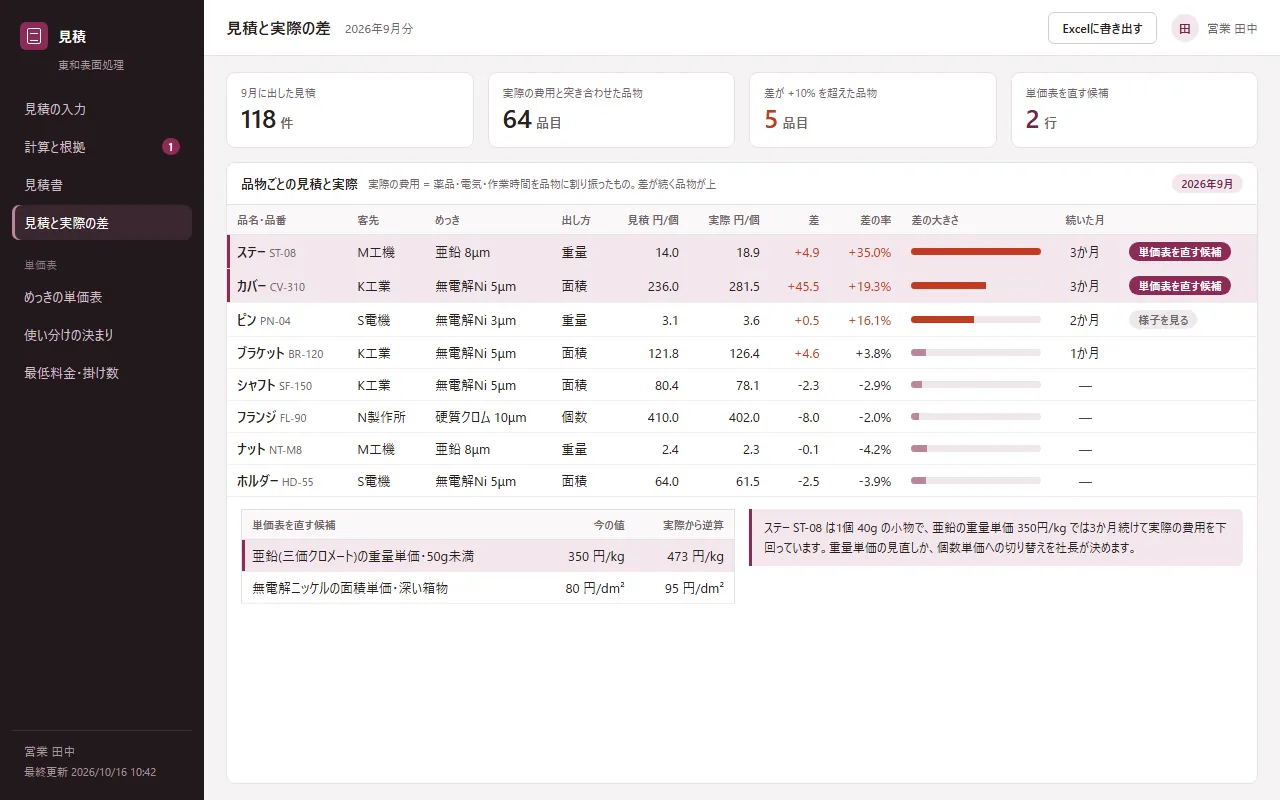Click the ホルダー HD-55 product name

[275, 481]
